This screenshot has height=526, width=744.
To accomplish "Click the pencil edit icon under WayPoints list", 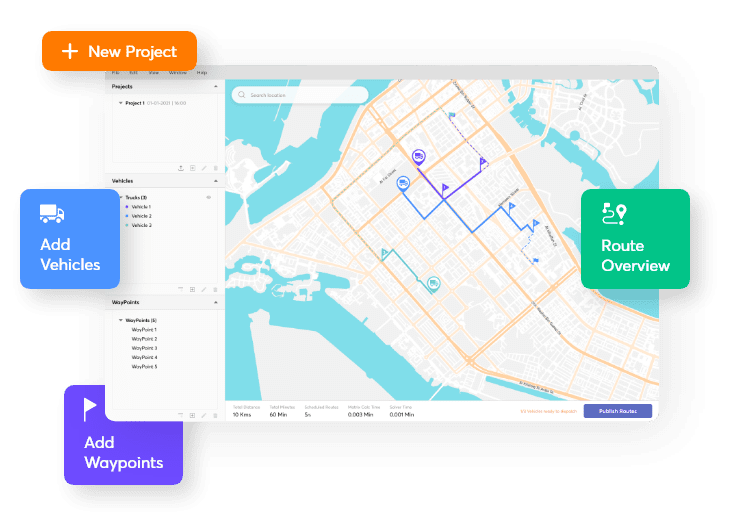I will [204, 415].
